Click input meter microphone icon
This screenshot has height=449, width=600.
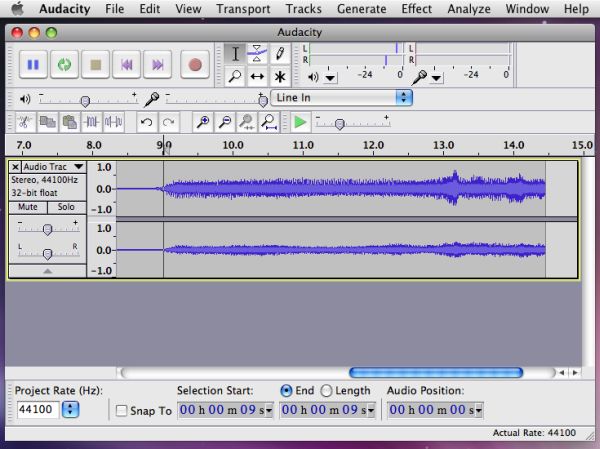tap(419, 78)
